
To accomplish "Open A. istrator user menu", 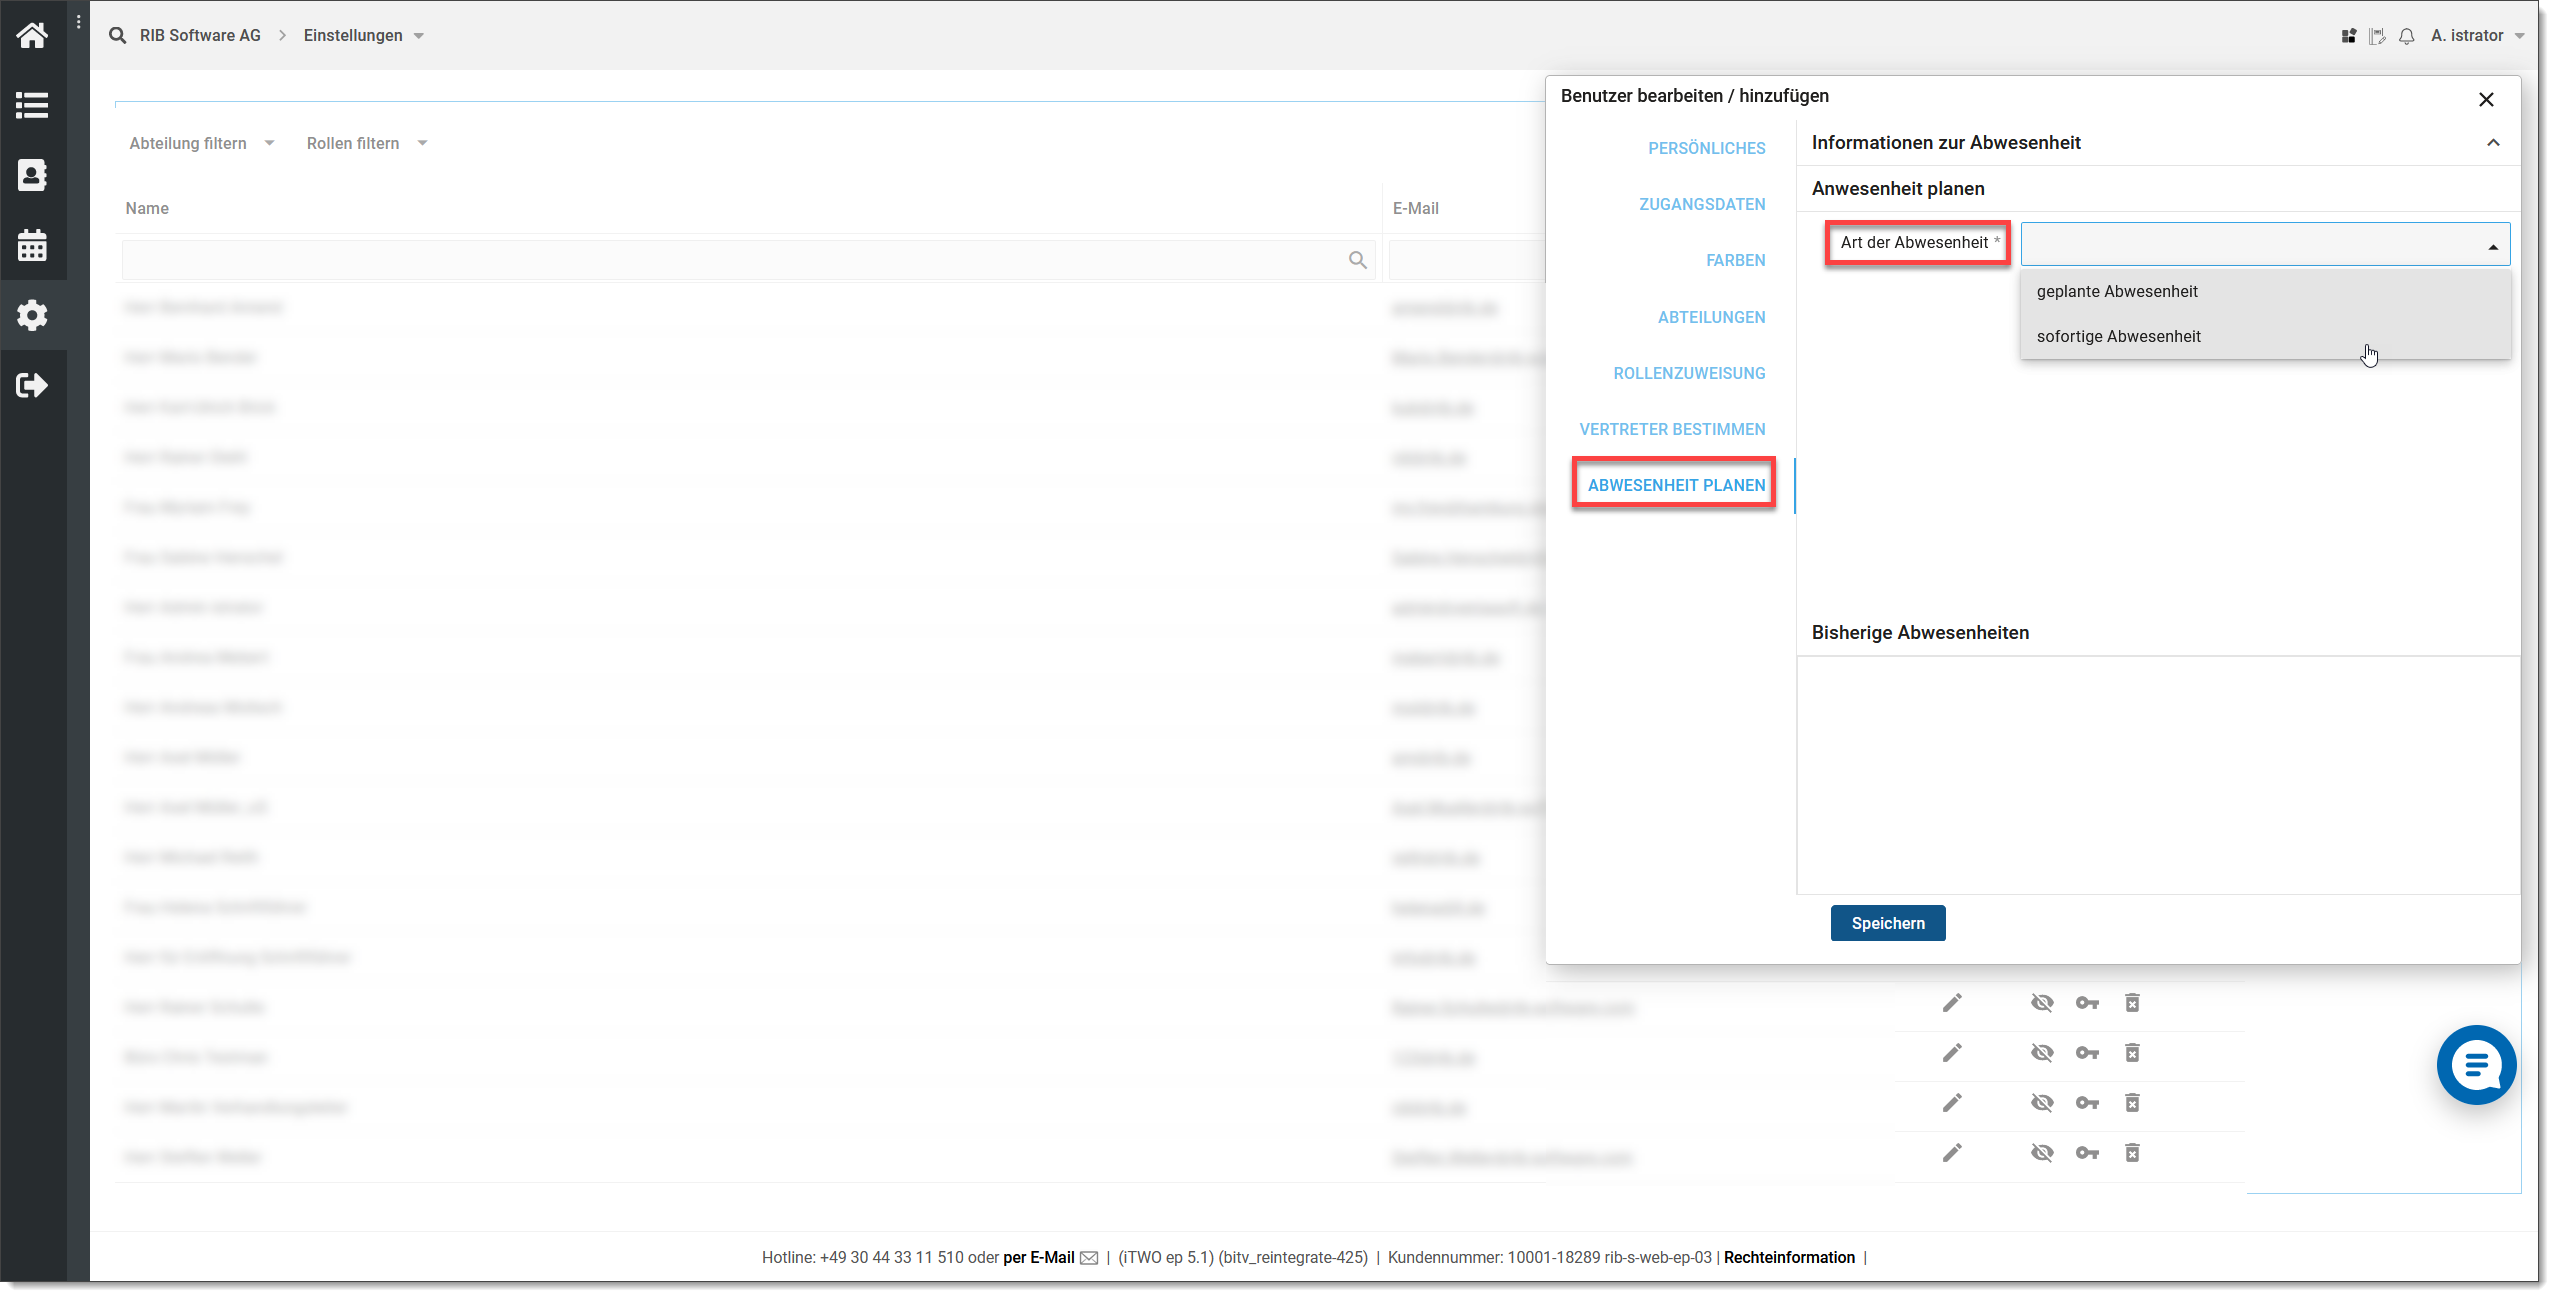I will 2477,36.
